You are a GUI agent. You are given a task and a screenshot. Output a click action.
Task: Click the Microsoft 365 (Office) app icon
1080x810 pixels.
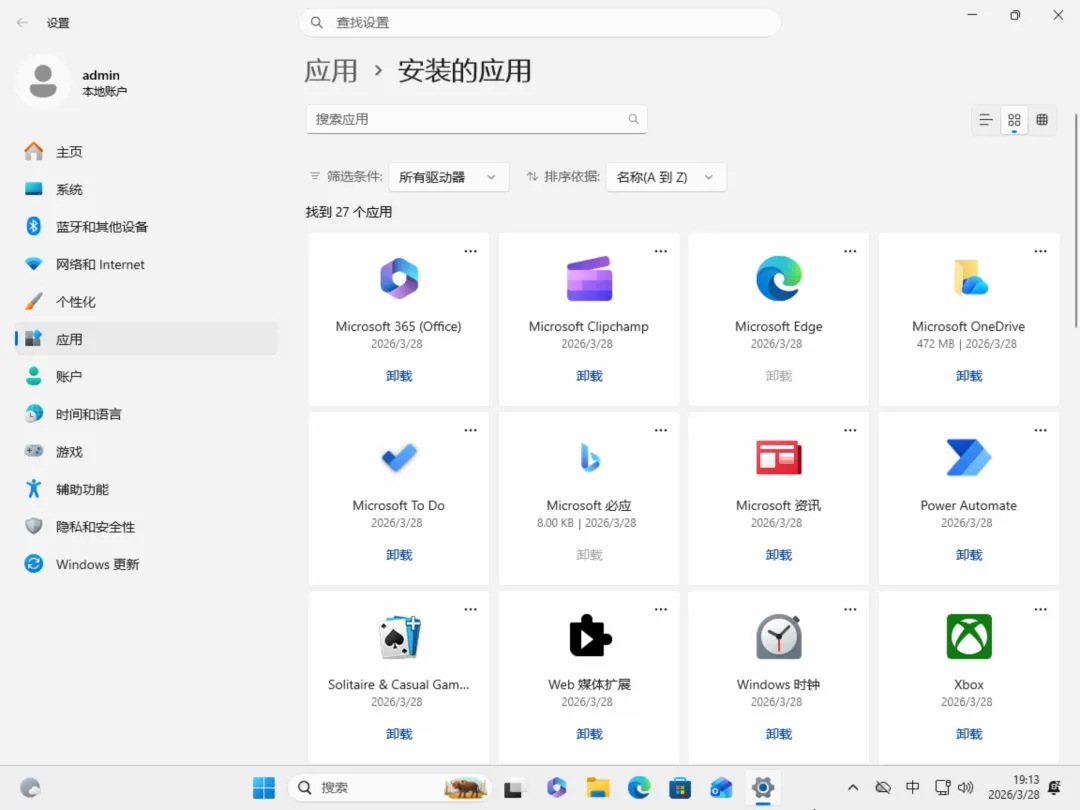[399, 278]
